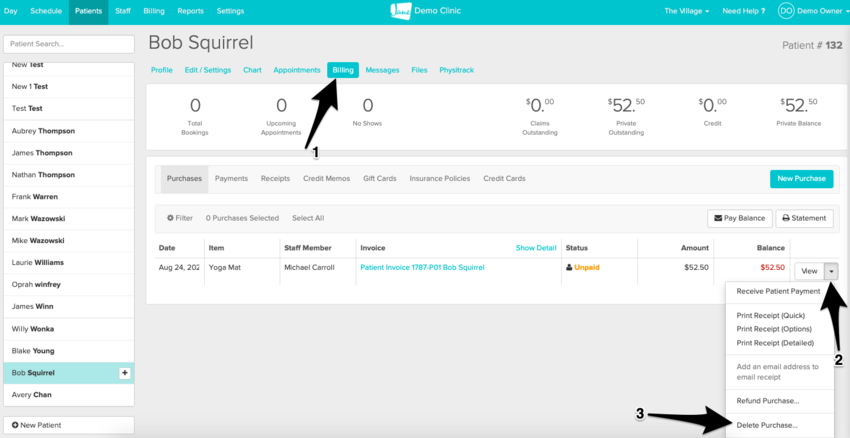
Task: Click the Pay Balance button
Action: [x=738, y=218]
